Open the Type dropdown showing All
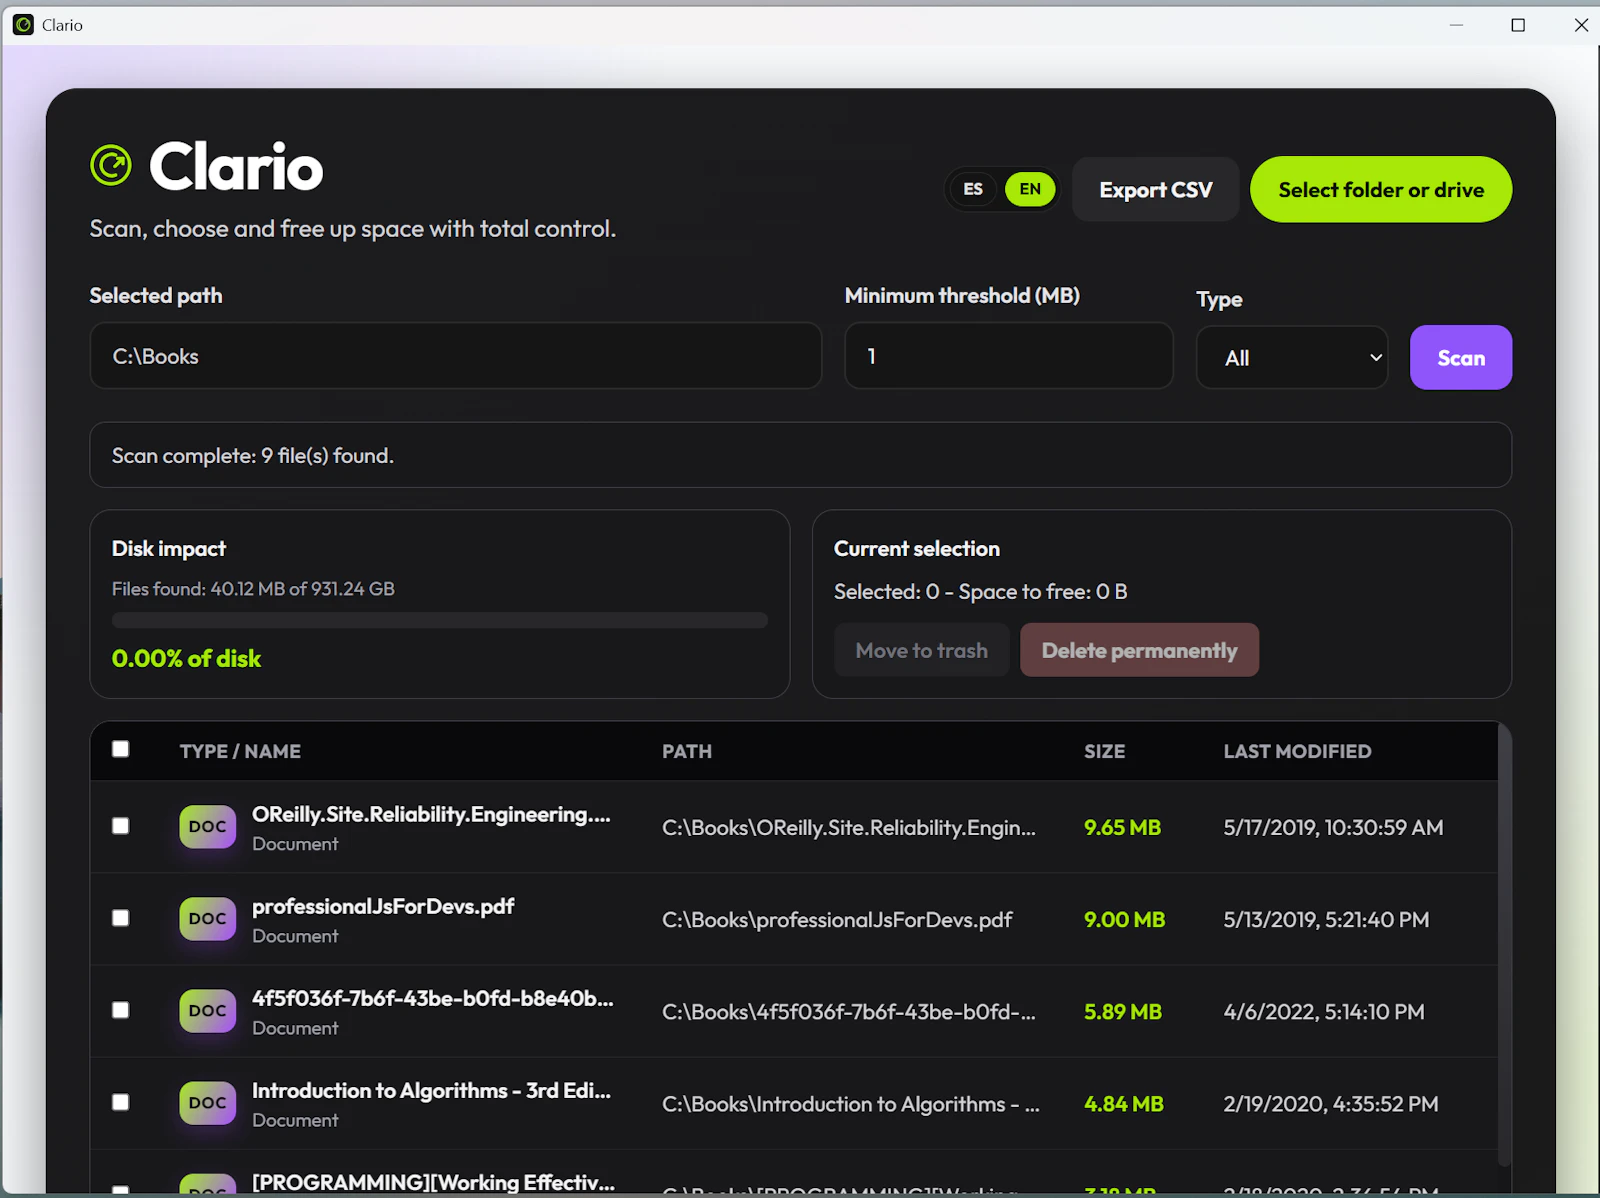1600x1198 pixels. pyautogui.click(x=1292, y=357)
